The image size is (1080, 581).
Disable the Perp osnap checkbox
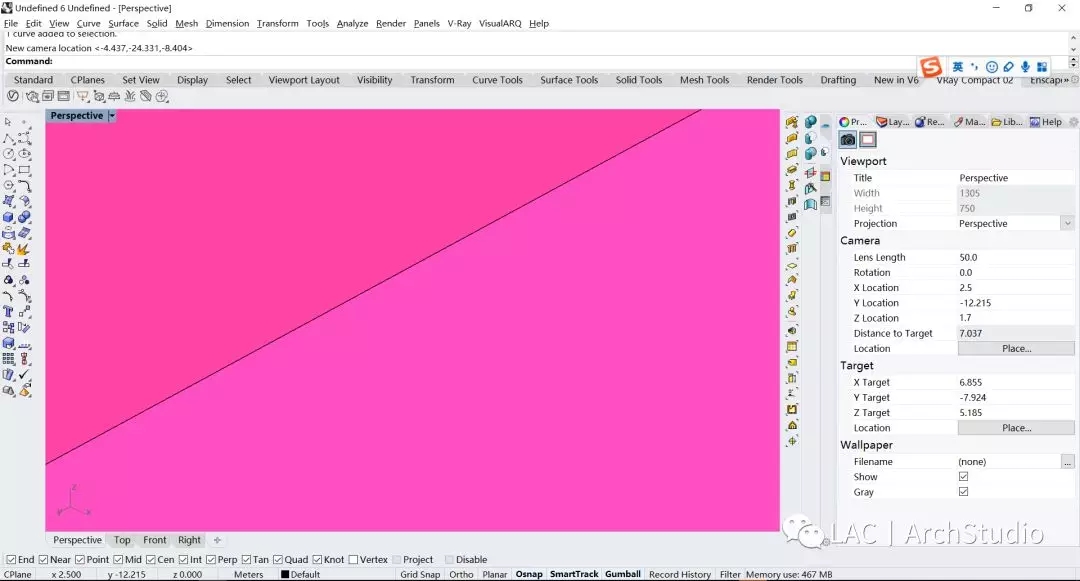[x=211, y=560]
